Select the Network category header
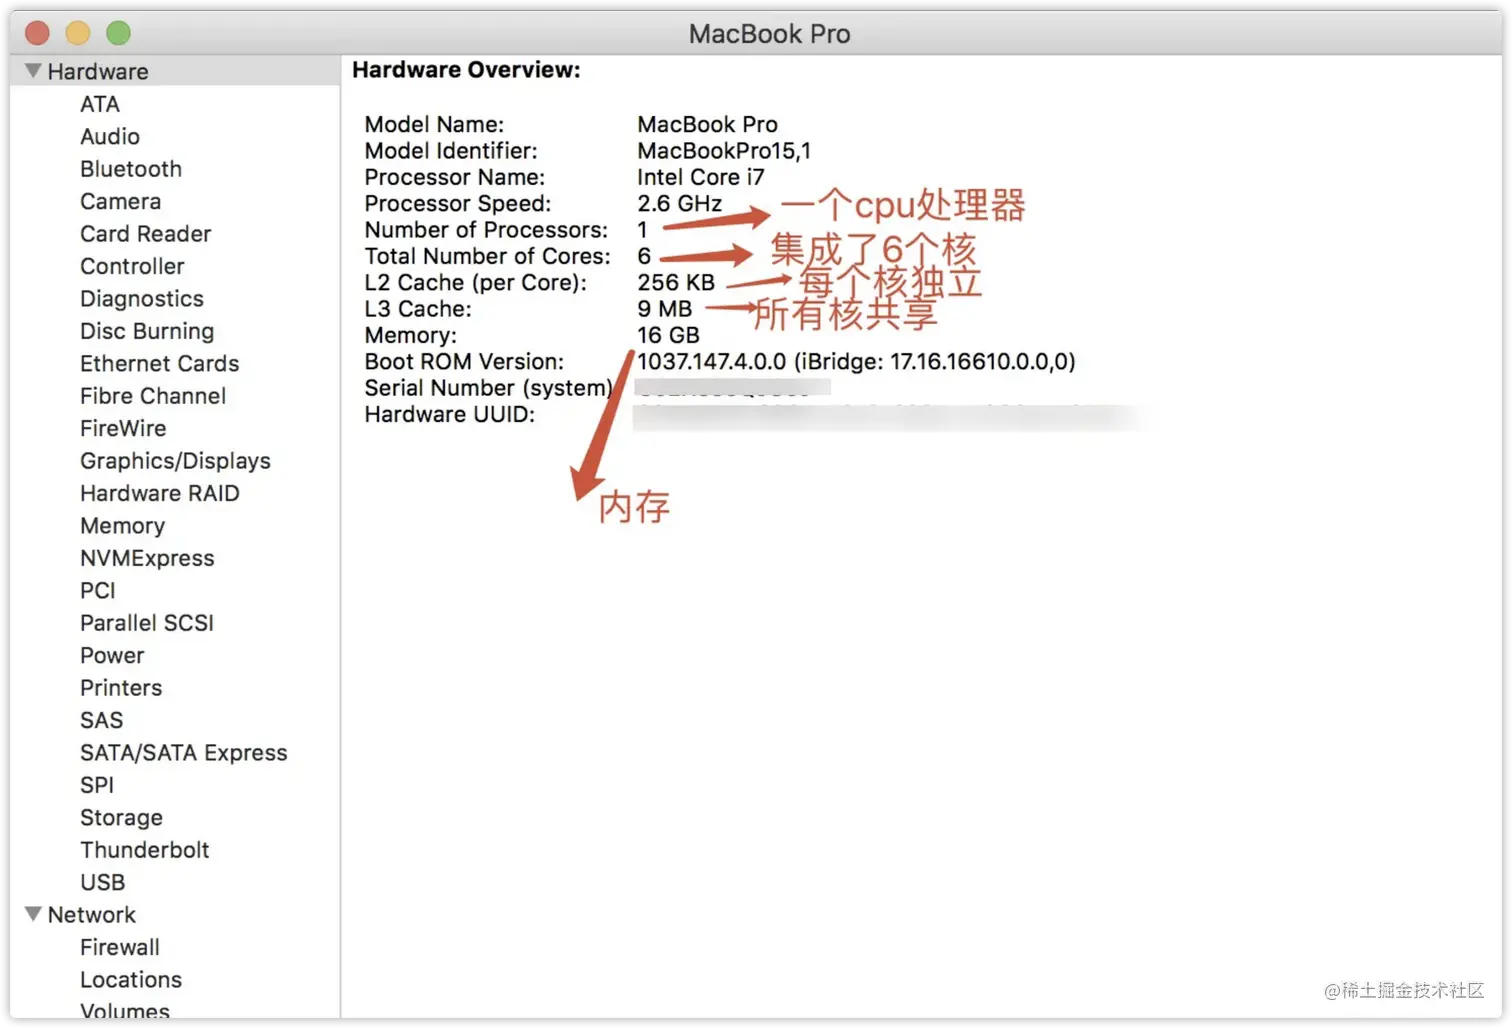This screenshot has height=1028, width=1512. 92,915
